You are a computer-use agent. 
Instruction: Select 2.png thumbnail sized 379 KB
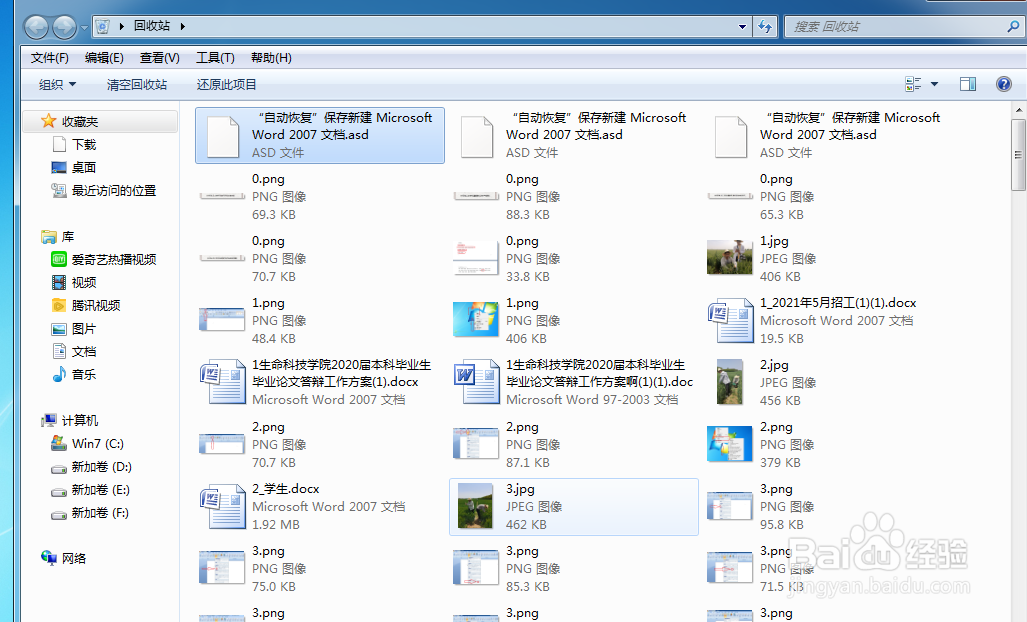(730, 444)
